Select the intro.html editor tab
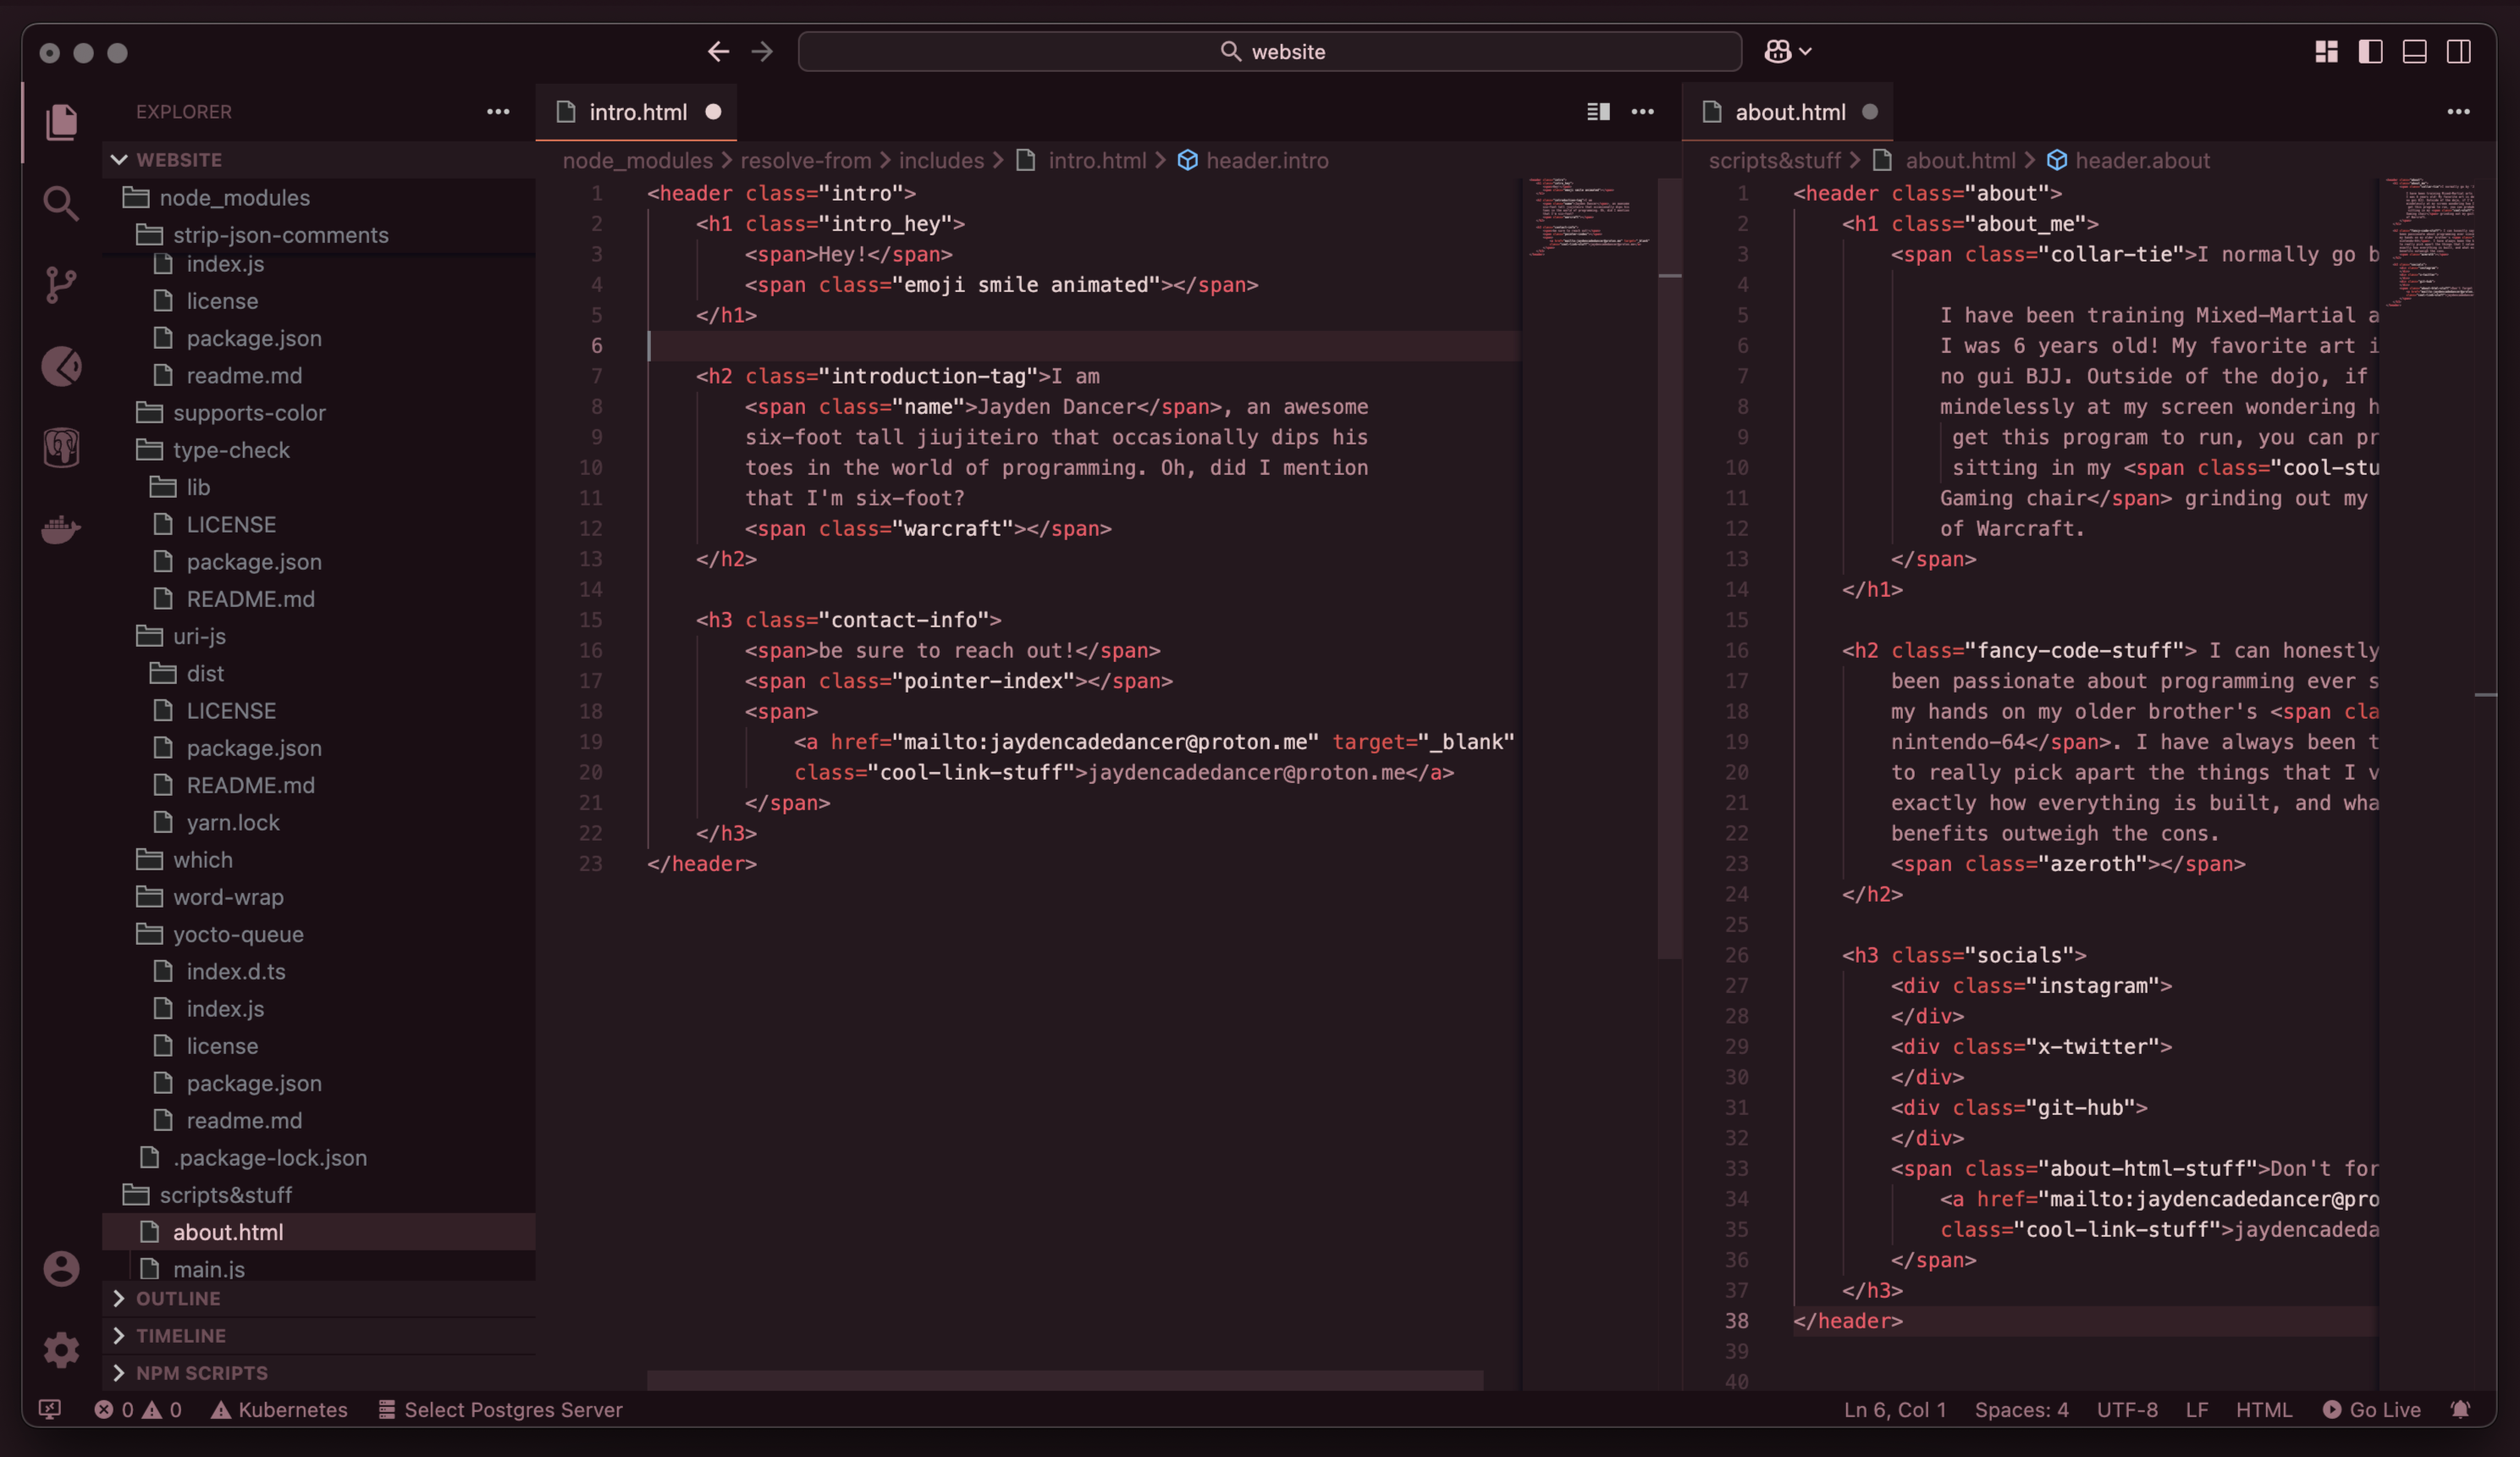Viewport: 2520px width, 1457px height. point(637,112)
